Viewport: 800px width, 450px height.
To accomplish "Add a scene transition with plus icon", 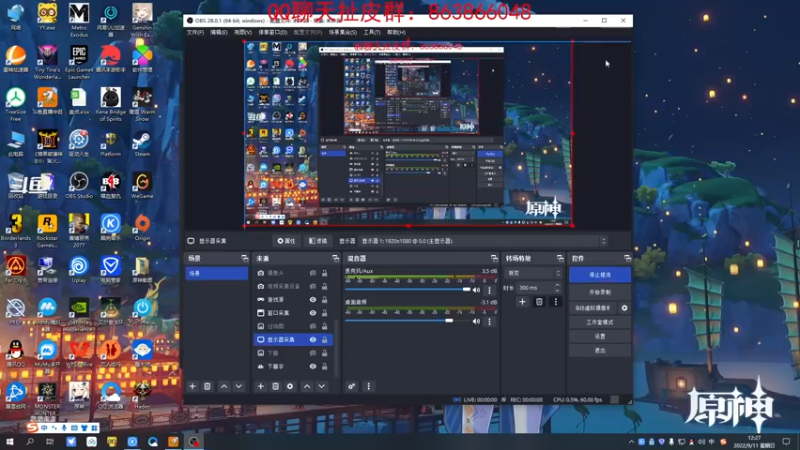I will 522,302.
